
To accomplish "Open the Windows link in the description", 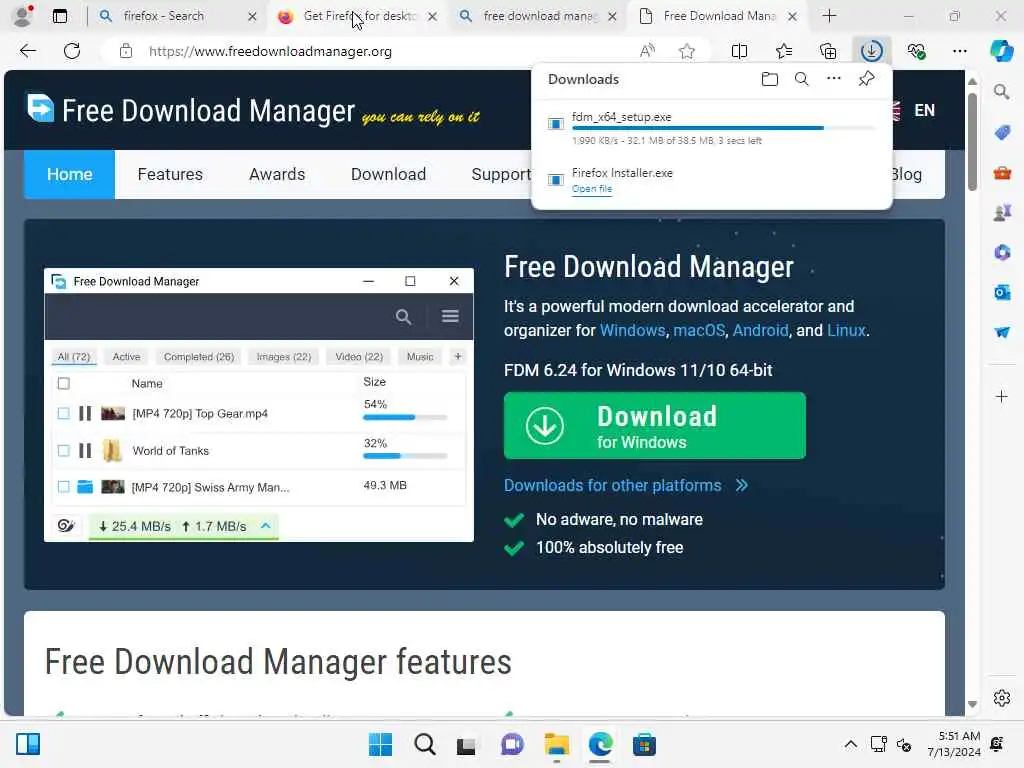I will 632,330.
